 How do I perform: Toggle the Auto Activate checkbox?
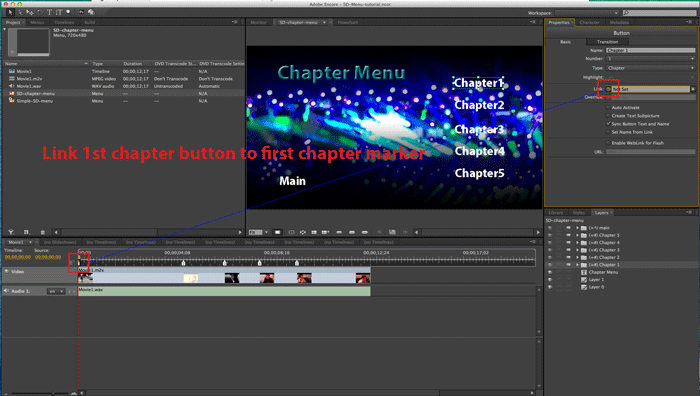coord(608,108)
